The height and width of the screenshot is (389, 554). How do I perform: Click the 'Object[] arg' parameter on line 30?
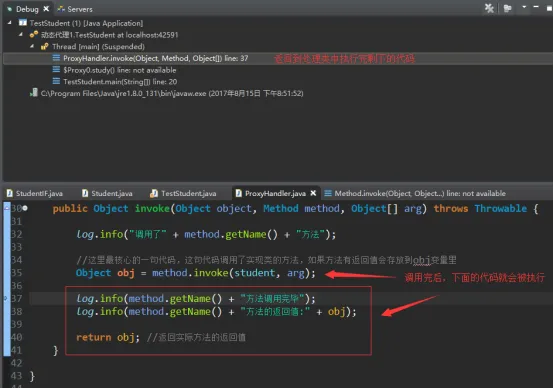pyautogui.click(x=386, y=208)
